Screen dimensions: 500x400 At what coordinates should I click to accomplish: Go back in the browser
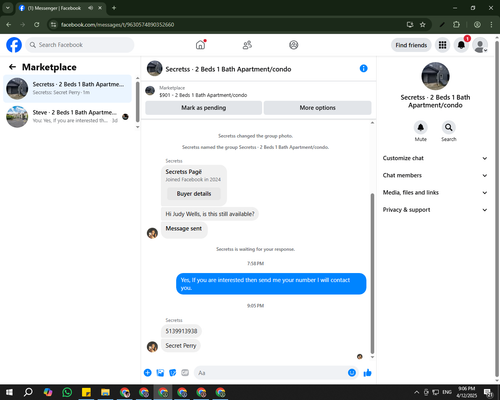(x=9, y=25)
